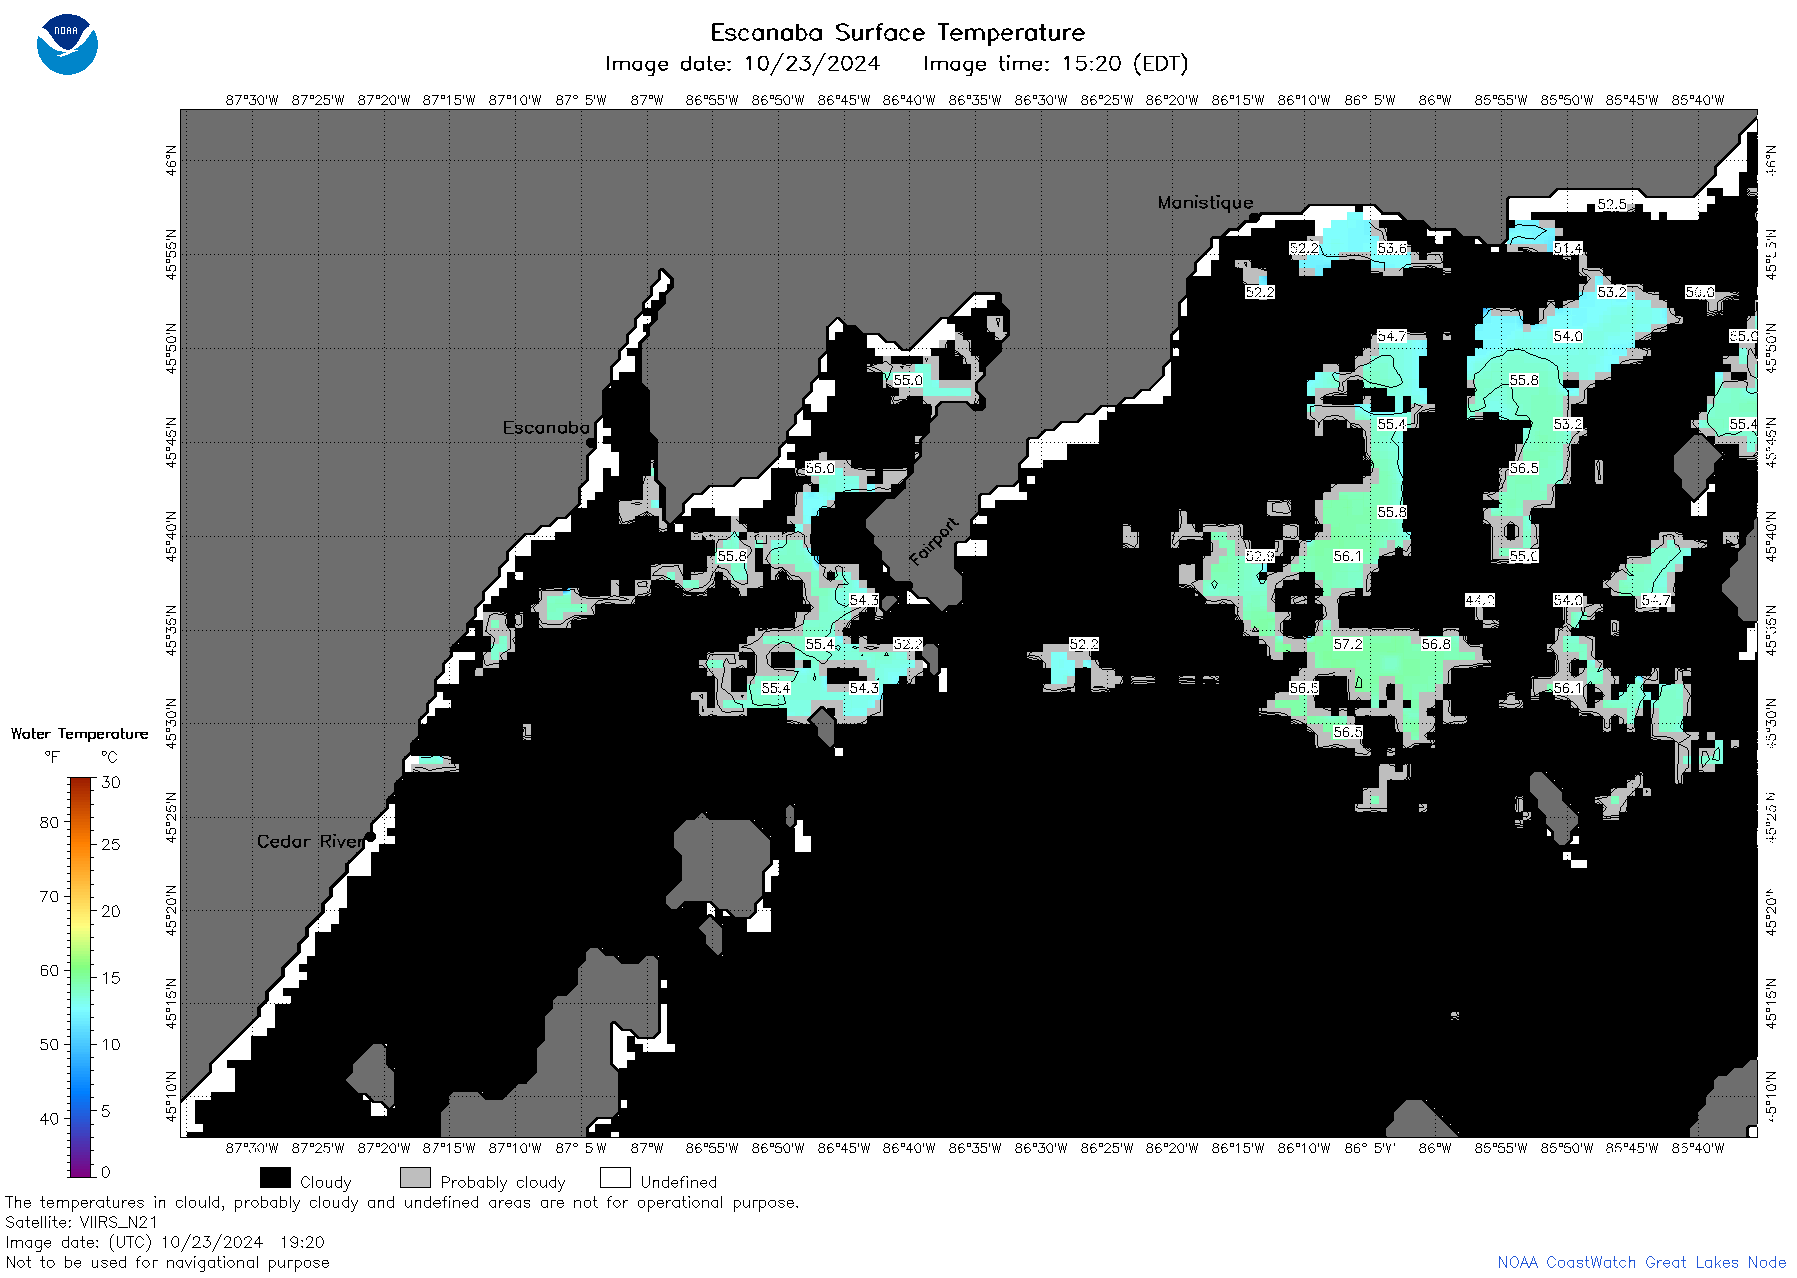Click the 46°N label on left axis

[171, 160]
